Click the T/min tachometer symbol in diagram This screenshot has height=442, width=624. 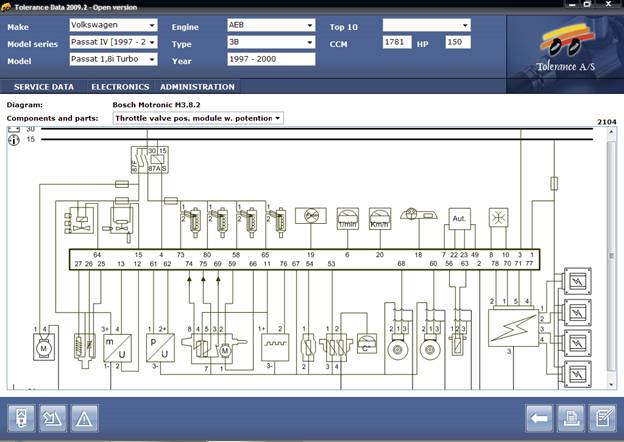coord(347,218)
